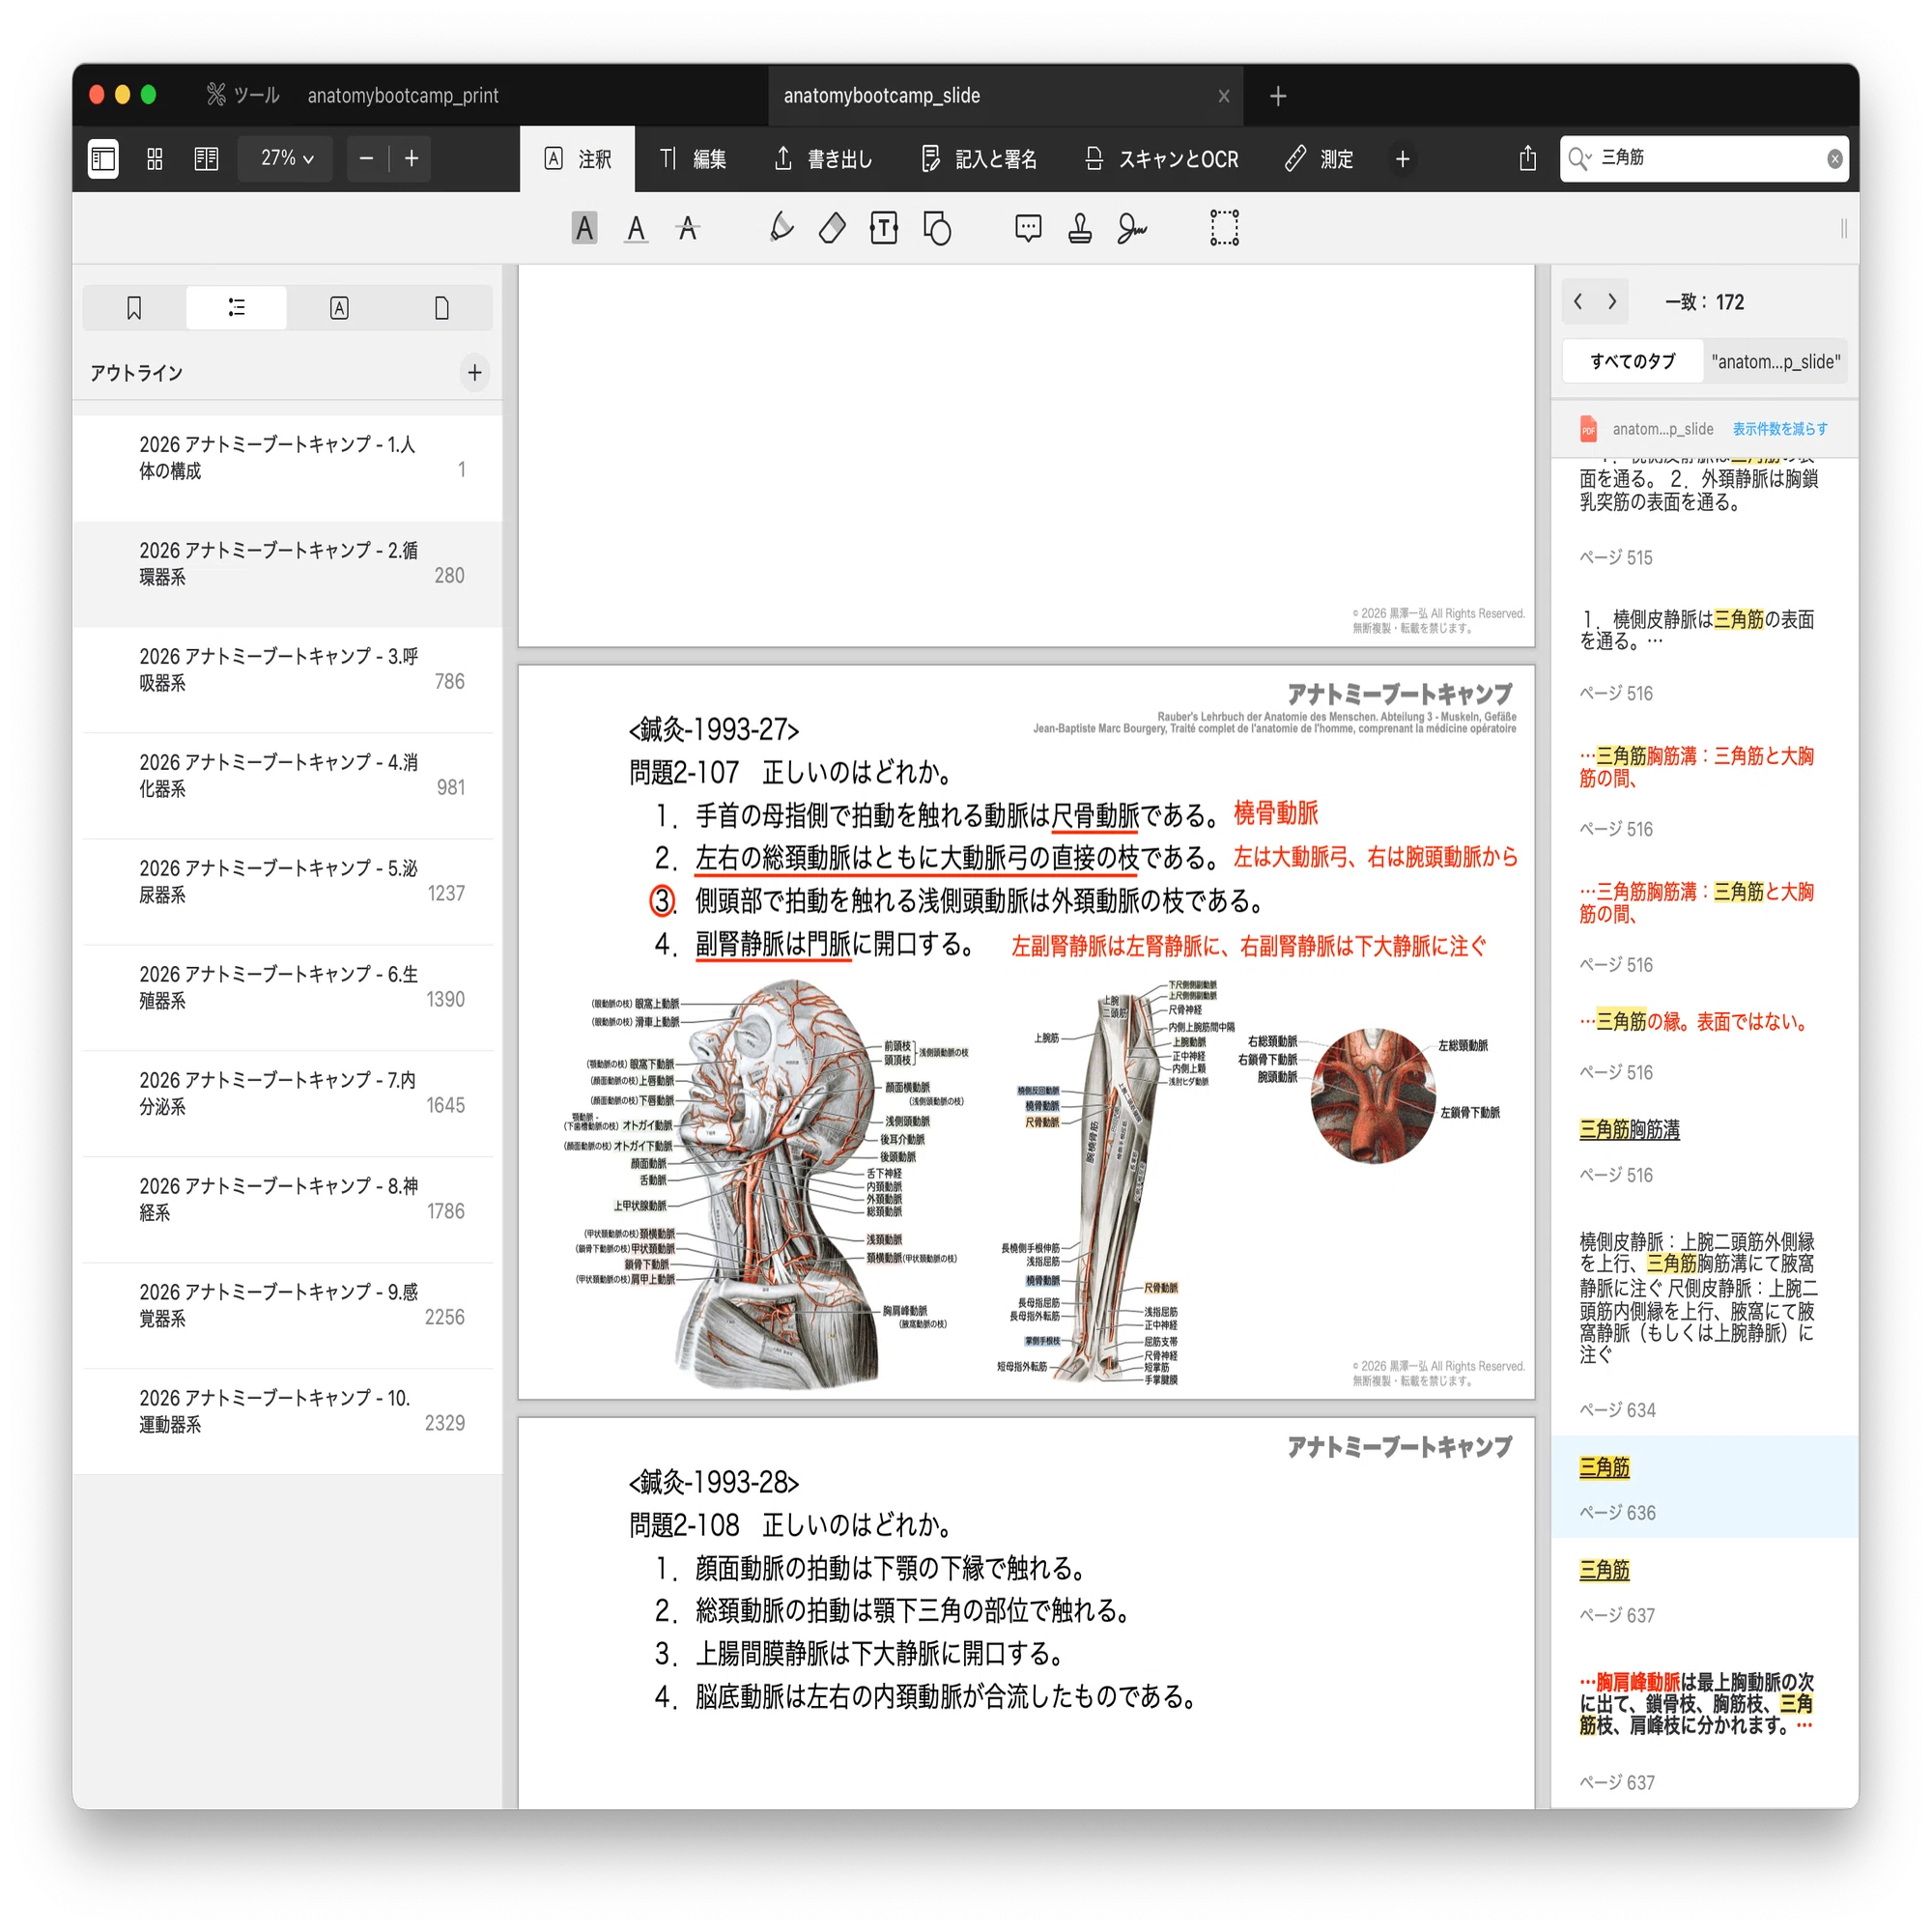This screenshot has width=1932, height=1932.
Task: Select the highlight text annotation tool
Action: pyautogui.click(x=584, y=229)
